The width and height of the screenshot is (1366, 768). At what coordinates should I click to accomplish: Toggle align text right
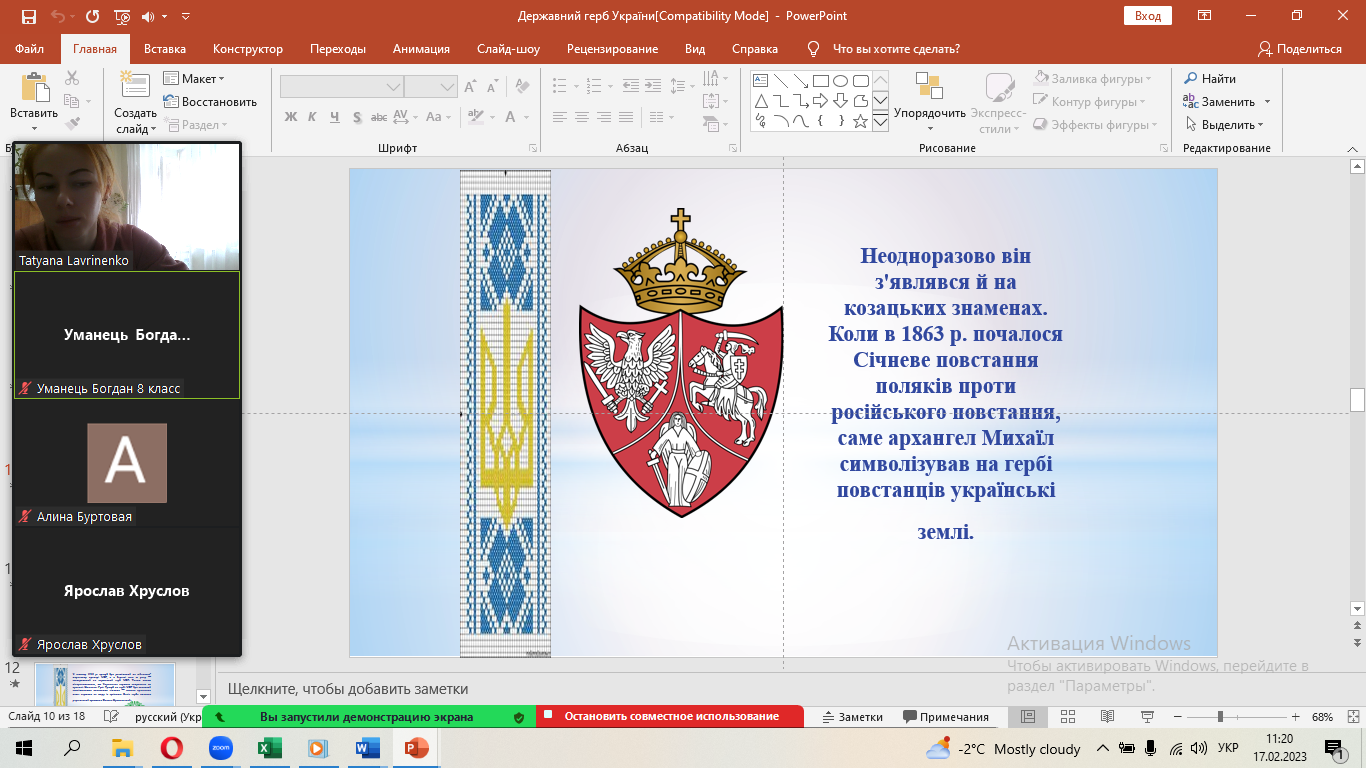(x=604, y=117)
